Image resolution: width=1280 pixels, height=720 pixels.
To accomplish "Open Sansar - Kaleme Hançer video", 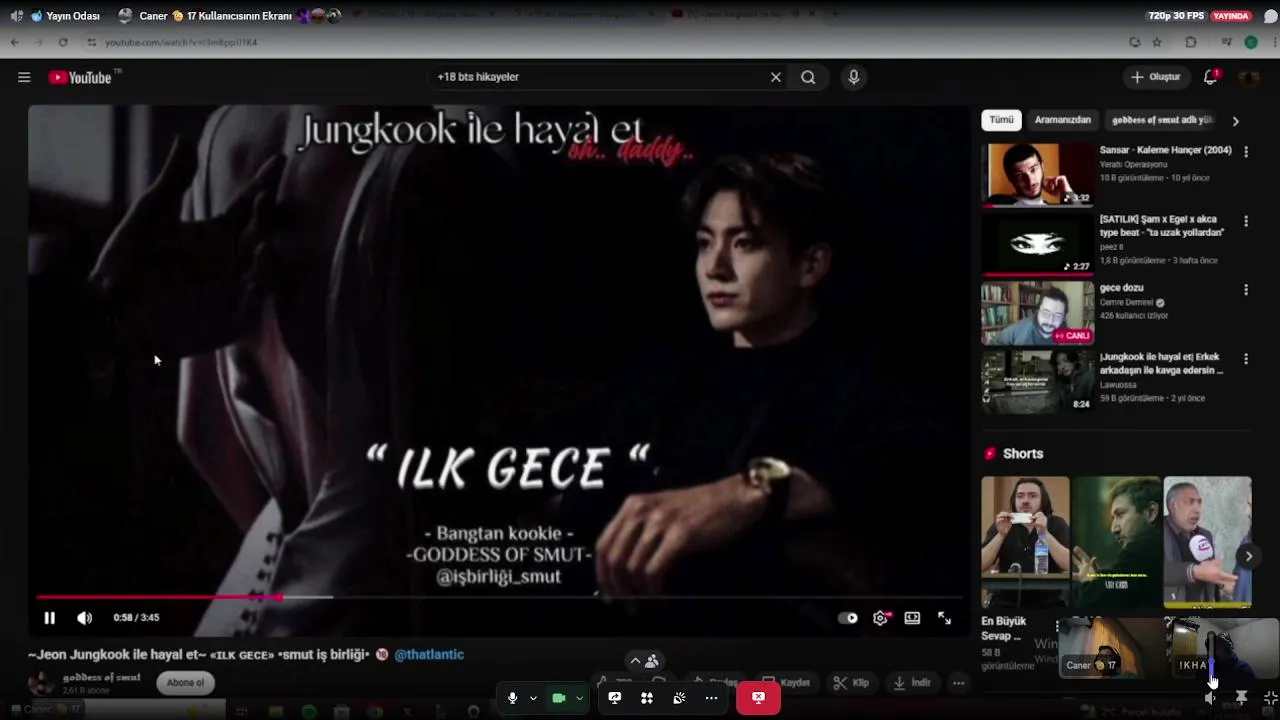I will click(x=1038, y=174).
